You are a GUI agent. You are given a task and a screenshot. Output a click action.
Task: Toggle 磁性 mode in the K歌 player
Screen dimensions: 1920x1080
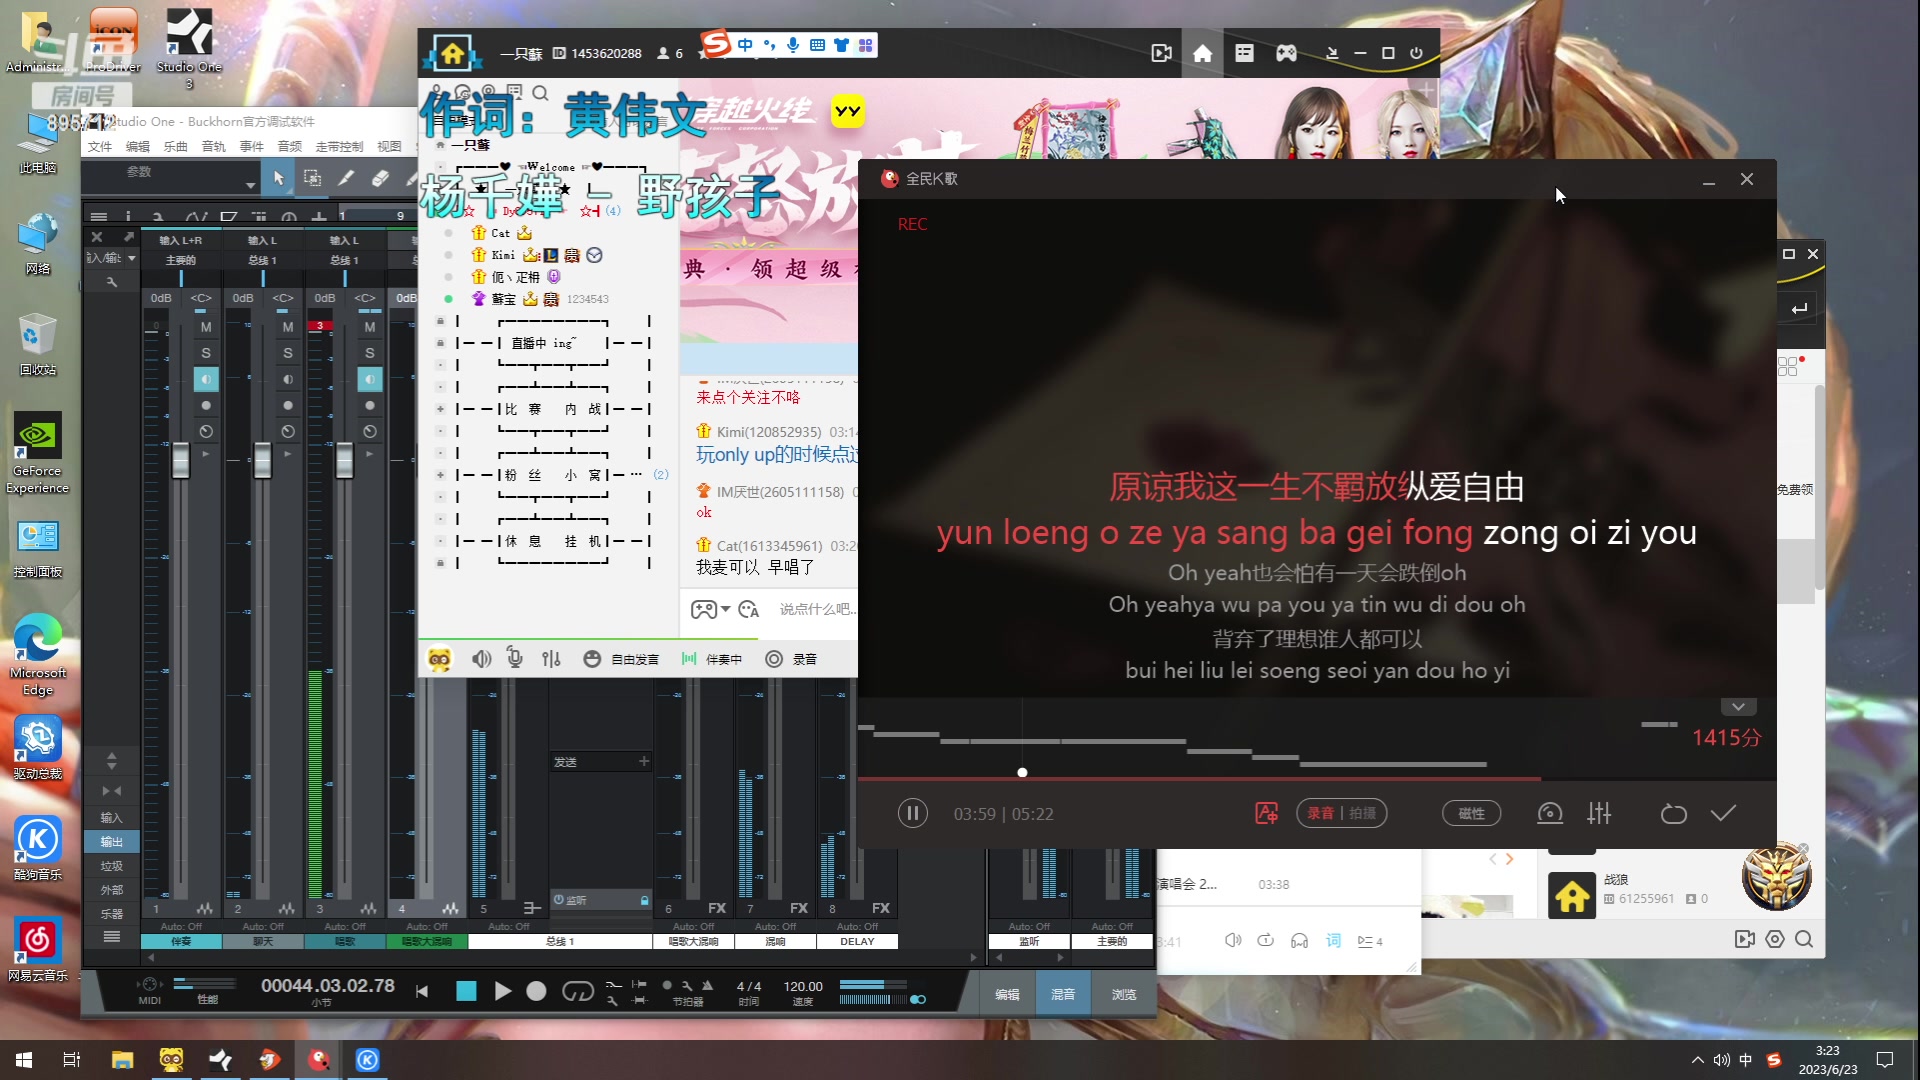[1471, 813]
